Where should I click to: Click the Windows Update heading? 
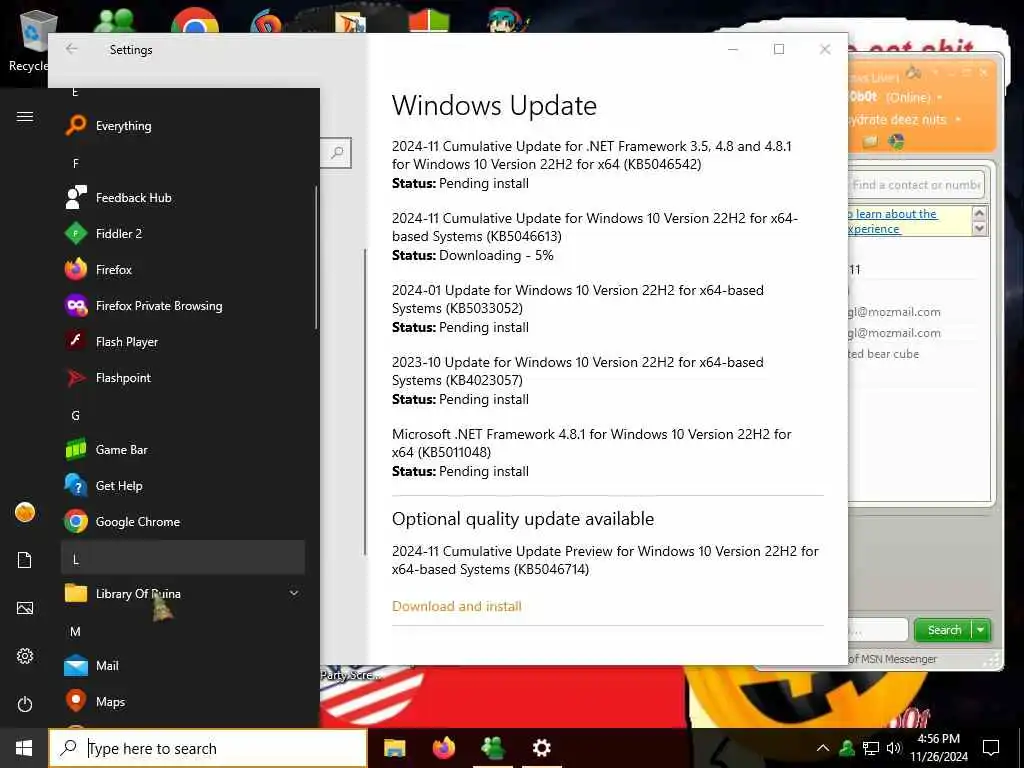[494, 106]
